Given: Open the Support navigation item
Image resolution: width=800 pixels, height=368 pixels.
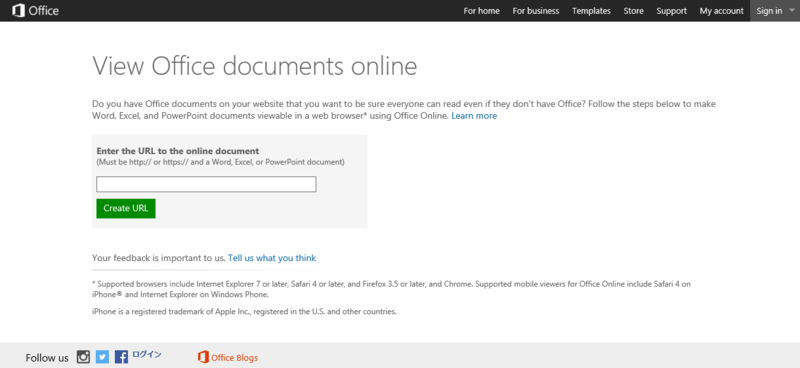Looking at the screenshot, I should [671, 11].
